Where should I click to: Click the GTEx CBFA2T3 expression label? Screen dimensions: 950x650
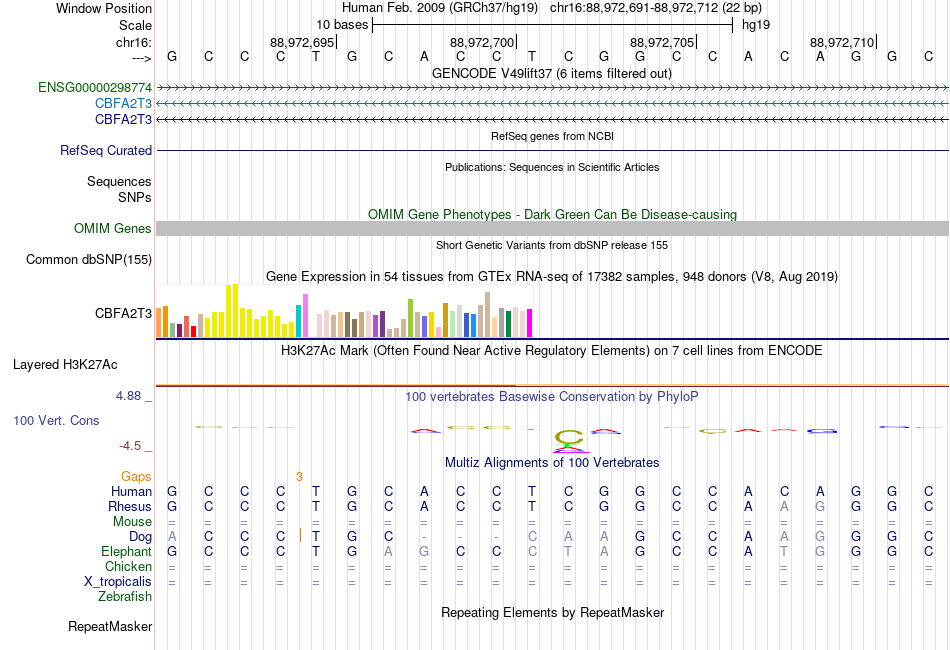point(124,313)
